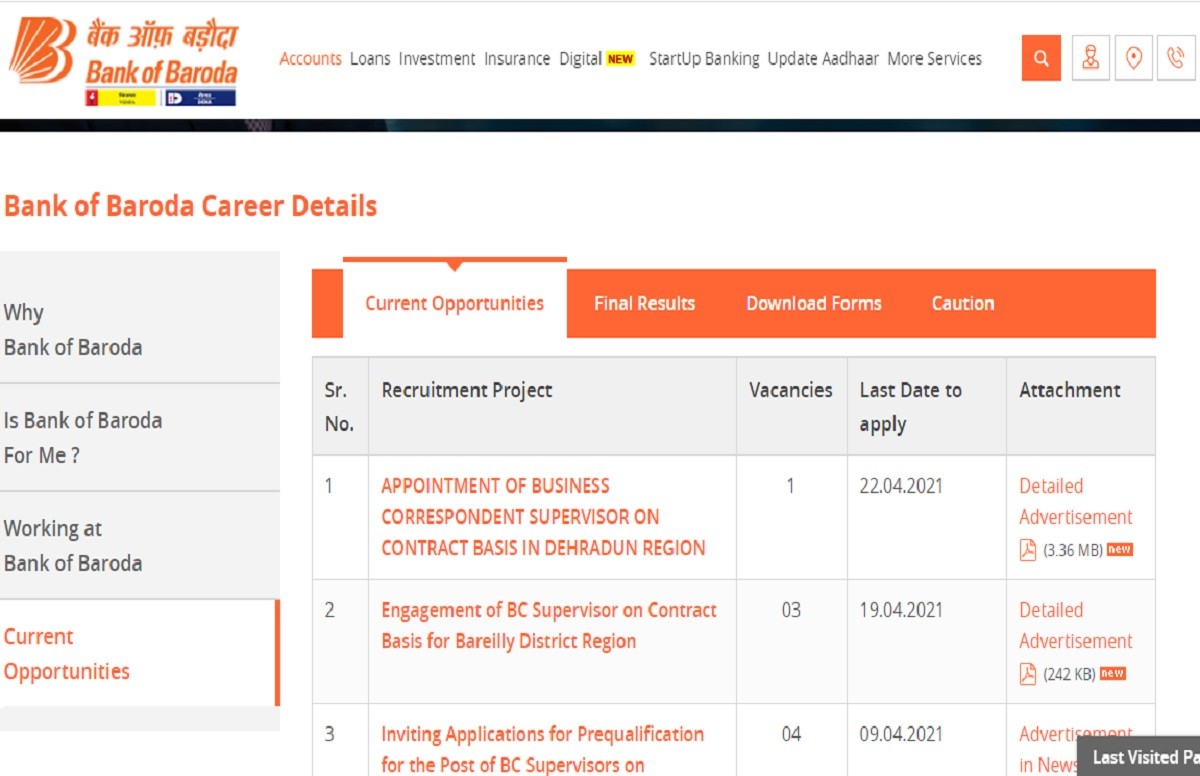Open PDF icon for Bareilly advertisement

click(1028, 674)
